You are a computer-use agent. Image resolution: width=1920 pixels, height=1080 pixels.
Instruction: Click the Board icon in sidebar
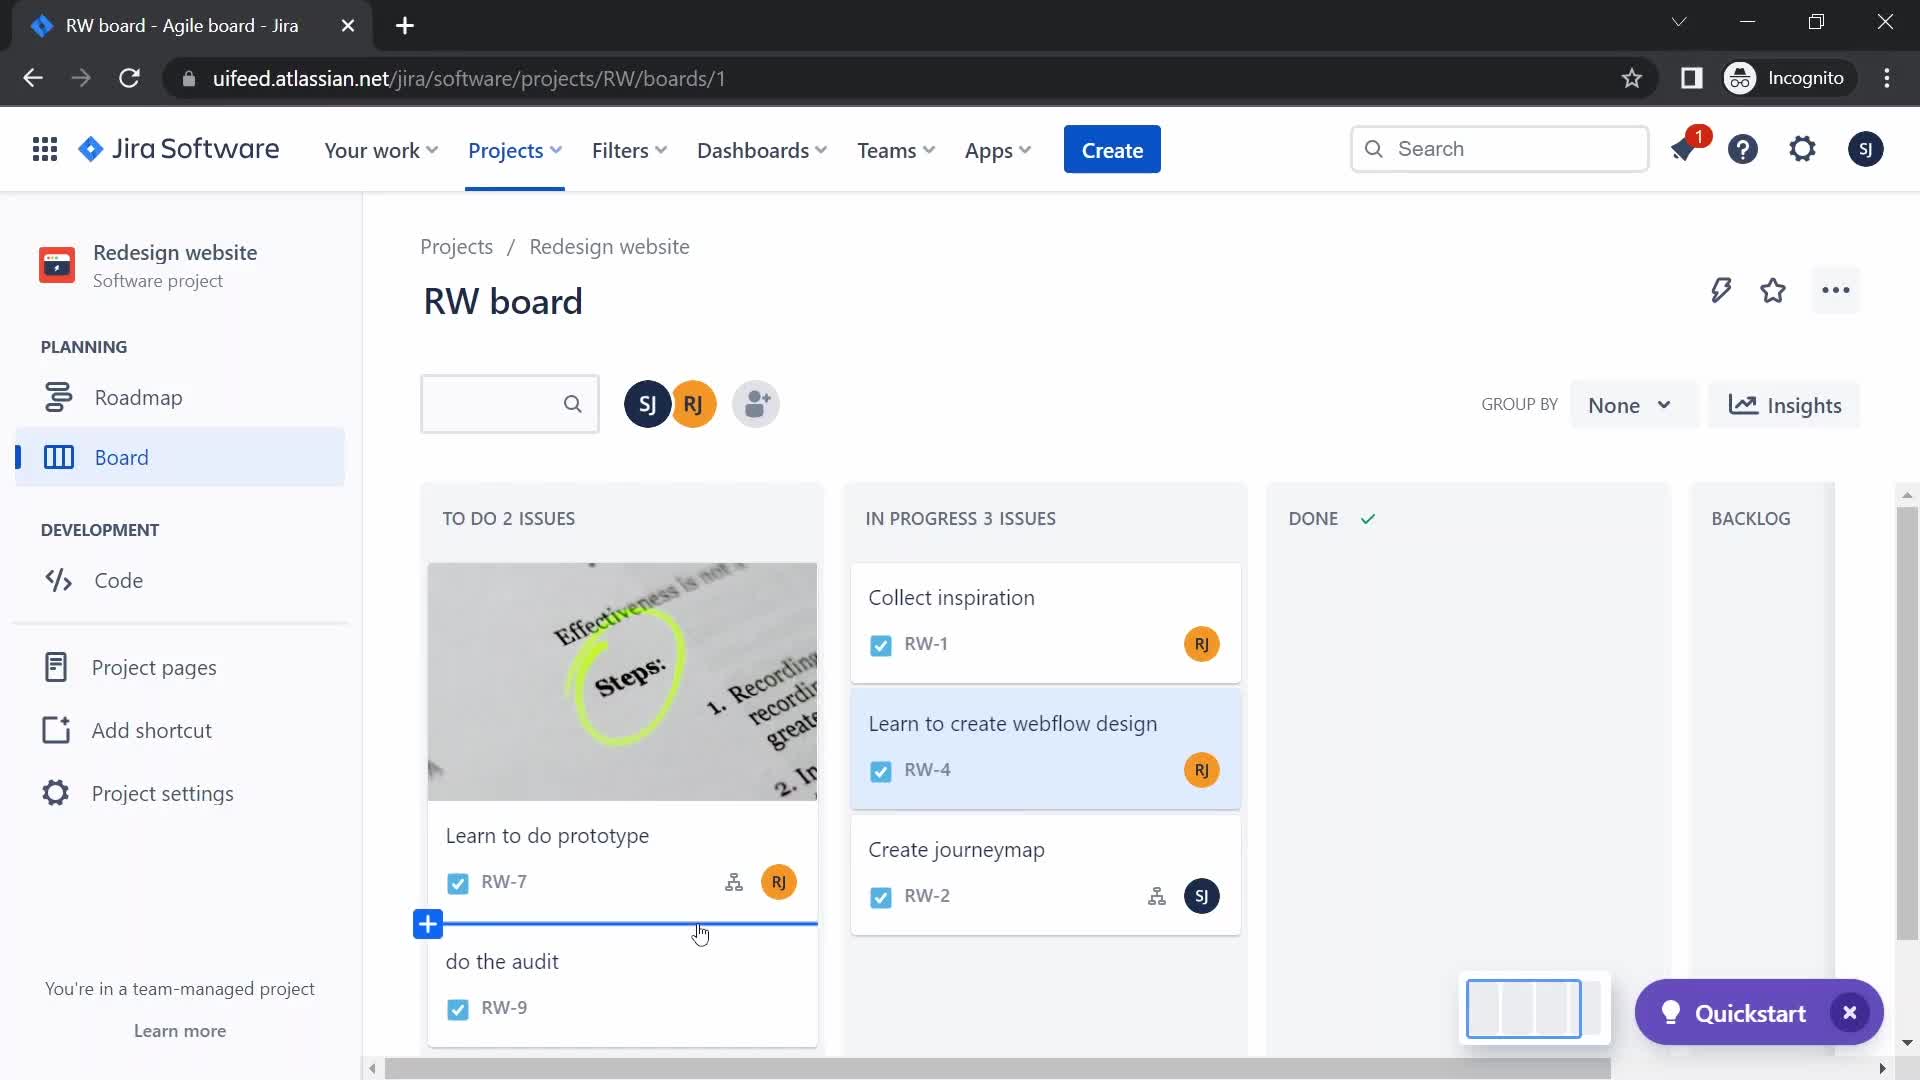tap(58, 456)
